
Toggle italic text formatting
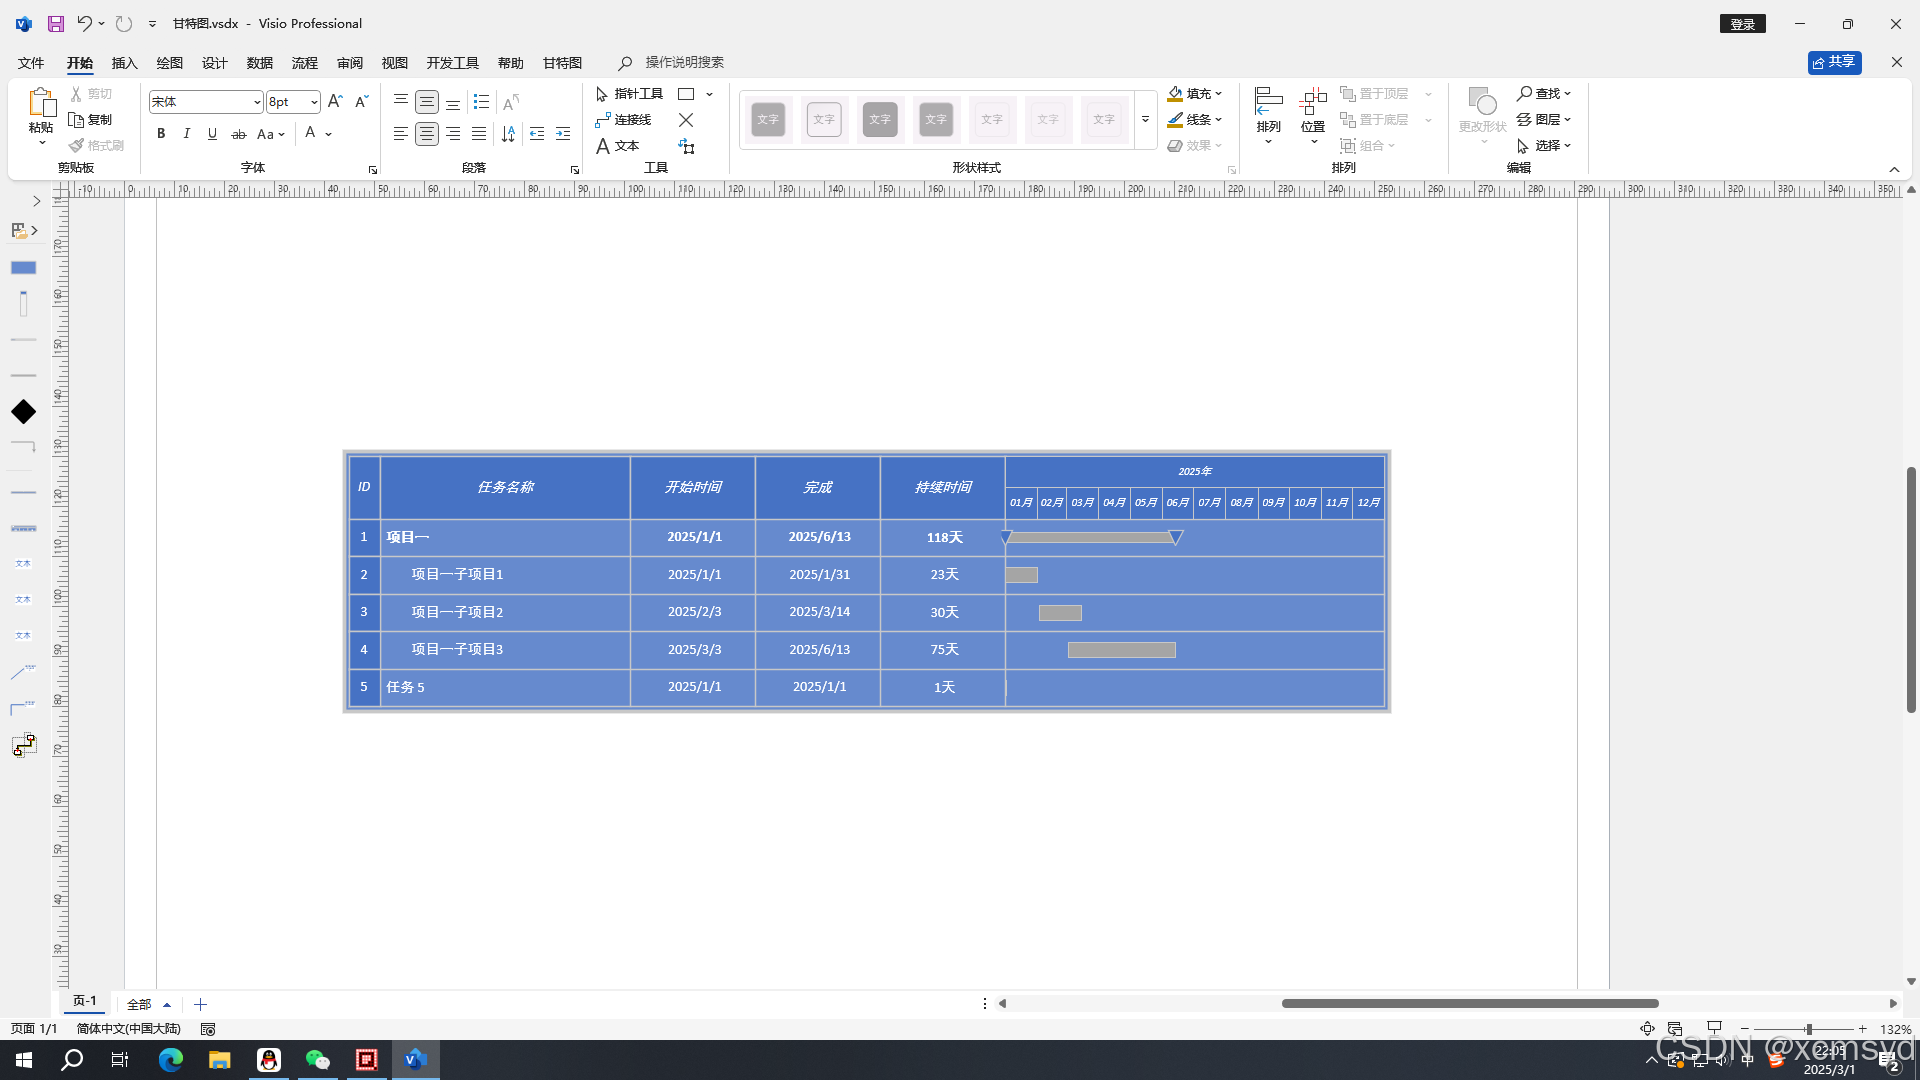pos(186,134)
